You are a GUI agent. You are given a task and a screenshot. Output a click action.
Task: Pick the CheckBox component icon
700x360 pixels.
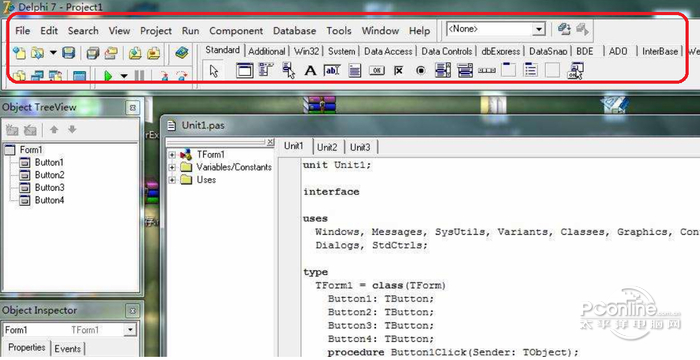point(399,70)
